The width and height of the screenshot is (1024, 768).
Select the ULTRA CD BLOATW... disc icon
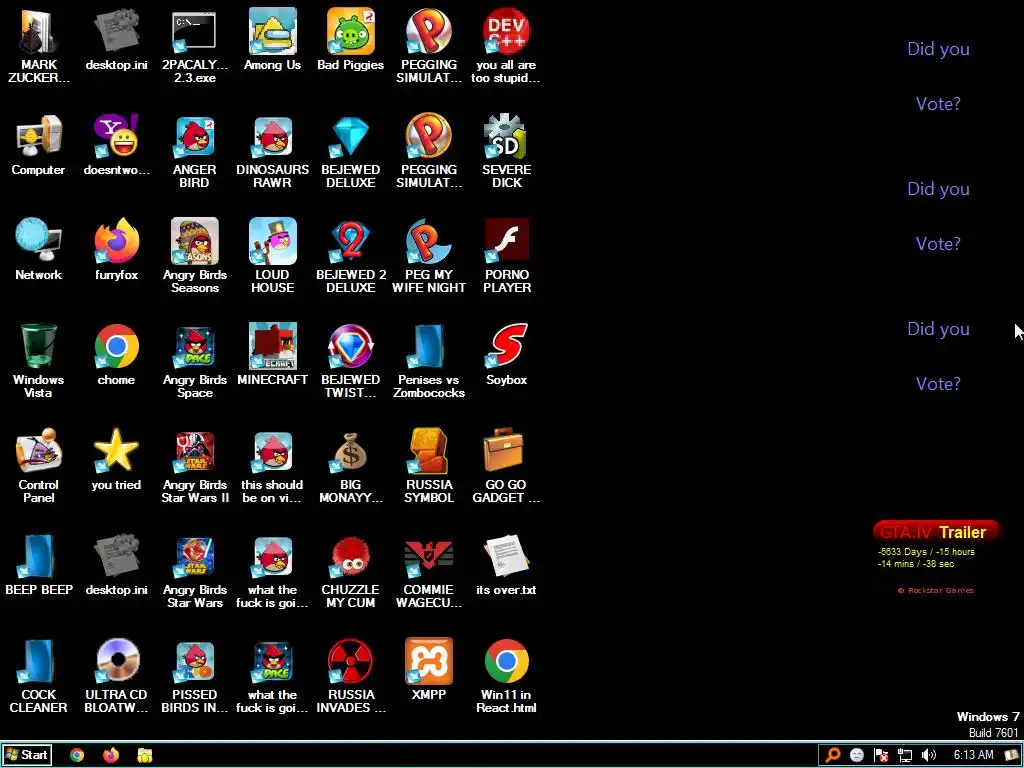pos(116,677)
